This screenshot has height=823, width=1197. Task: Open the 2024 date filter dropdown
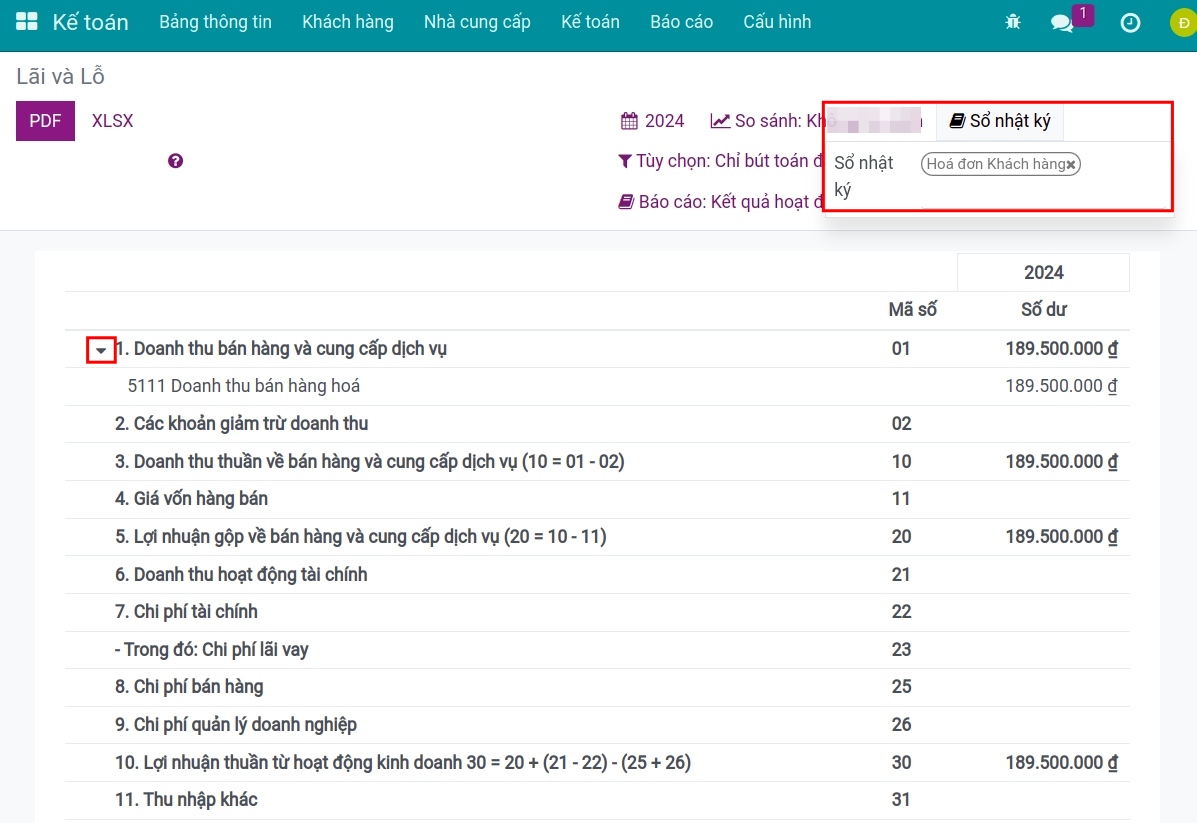point(653,121)
